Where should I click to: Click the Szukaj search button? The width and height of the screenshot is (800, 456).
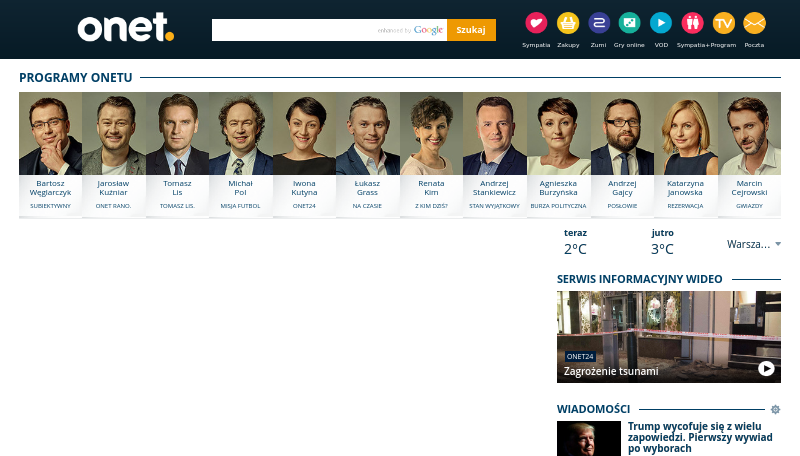[471, 30]
